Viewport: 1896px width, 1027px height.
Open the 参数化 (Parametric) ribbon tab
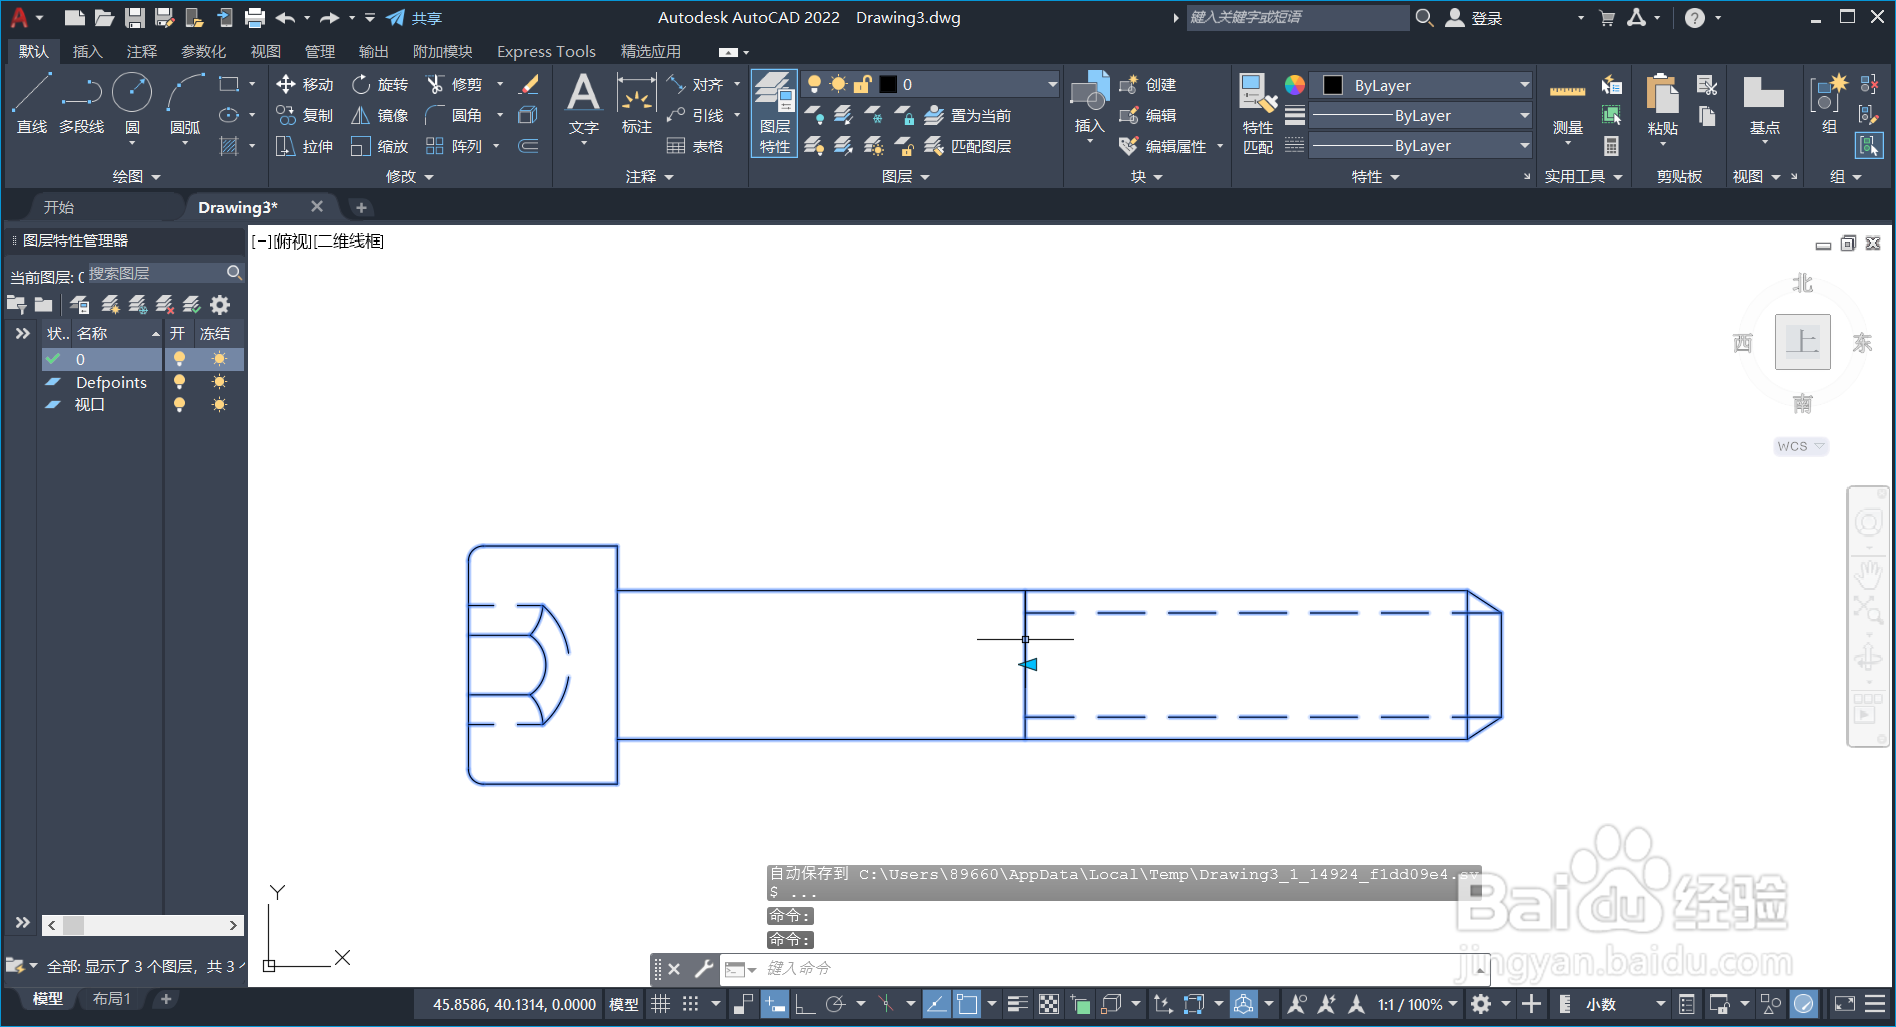click(x=203, y=51)
